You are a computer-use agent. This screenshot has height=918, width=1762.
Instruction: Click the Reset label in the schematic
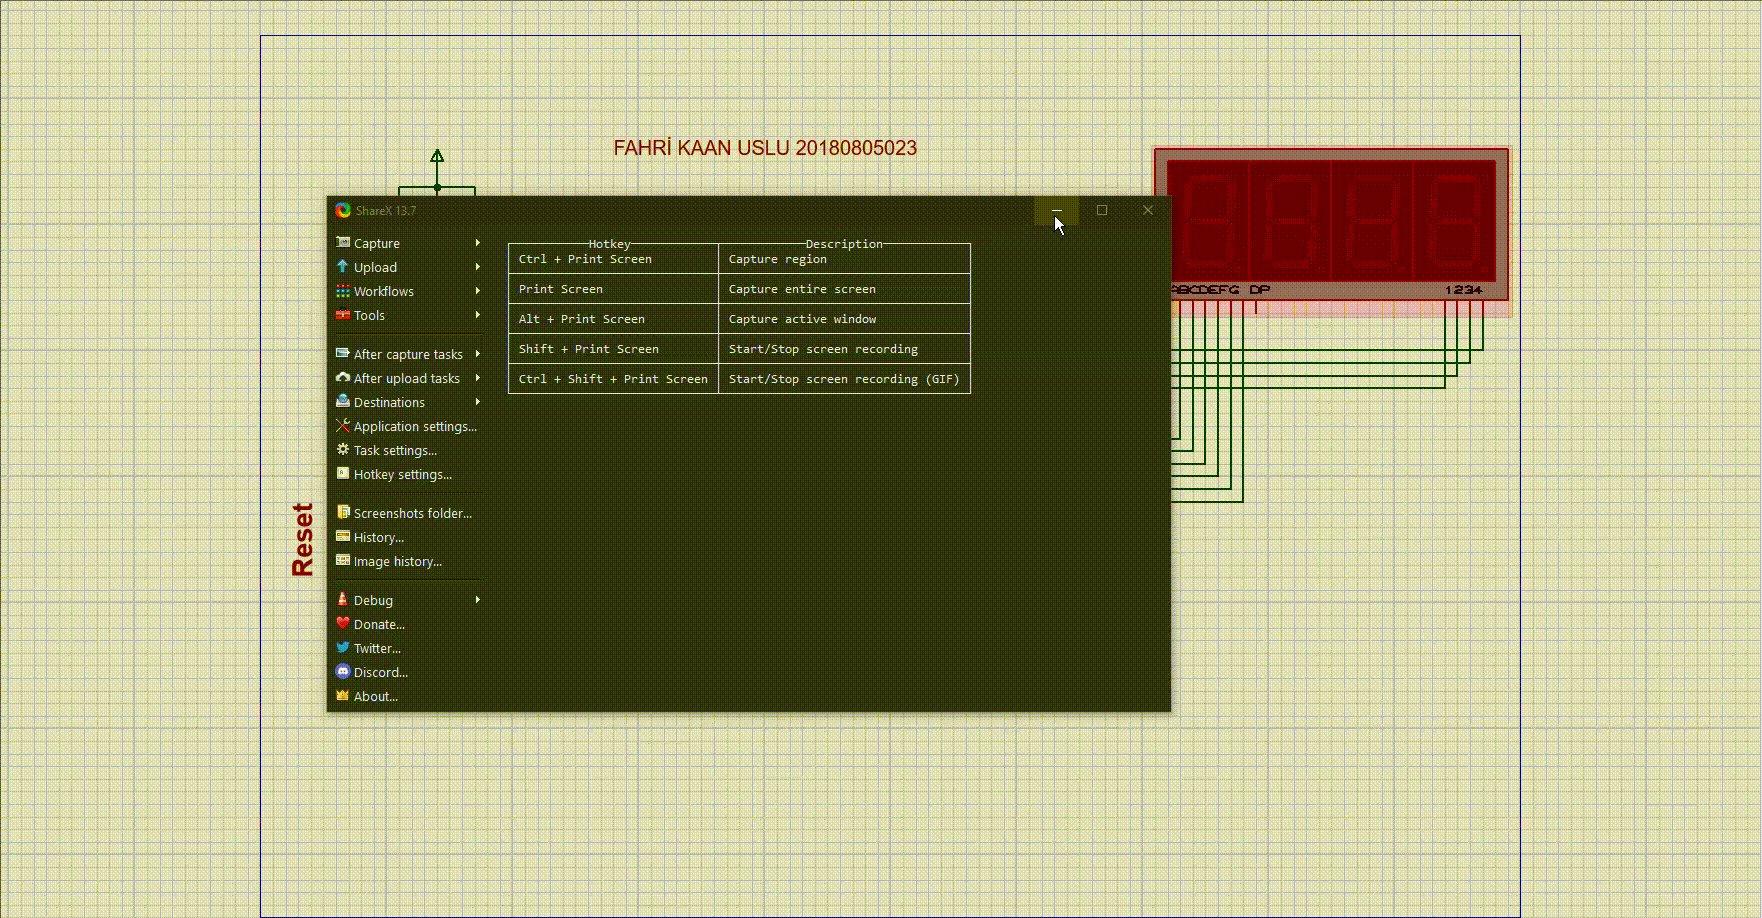click(x=302, y=540)
